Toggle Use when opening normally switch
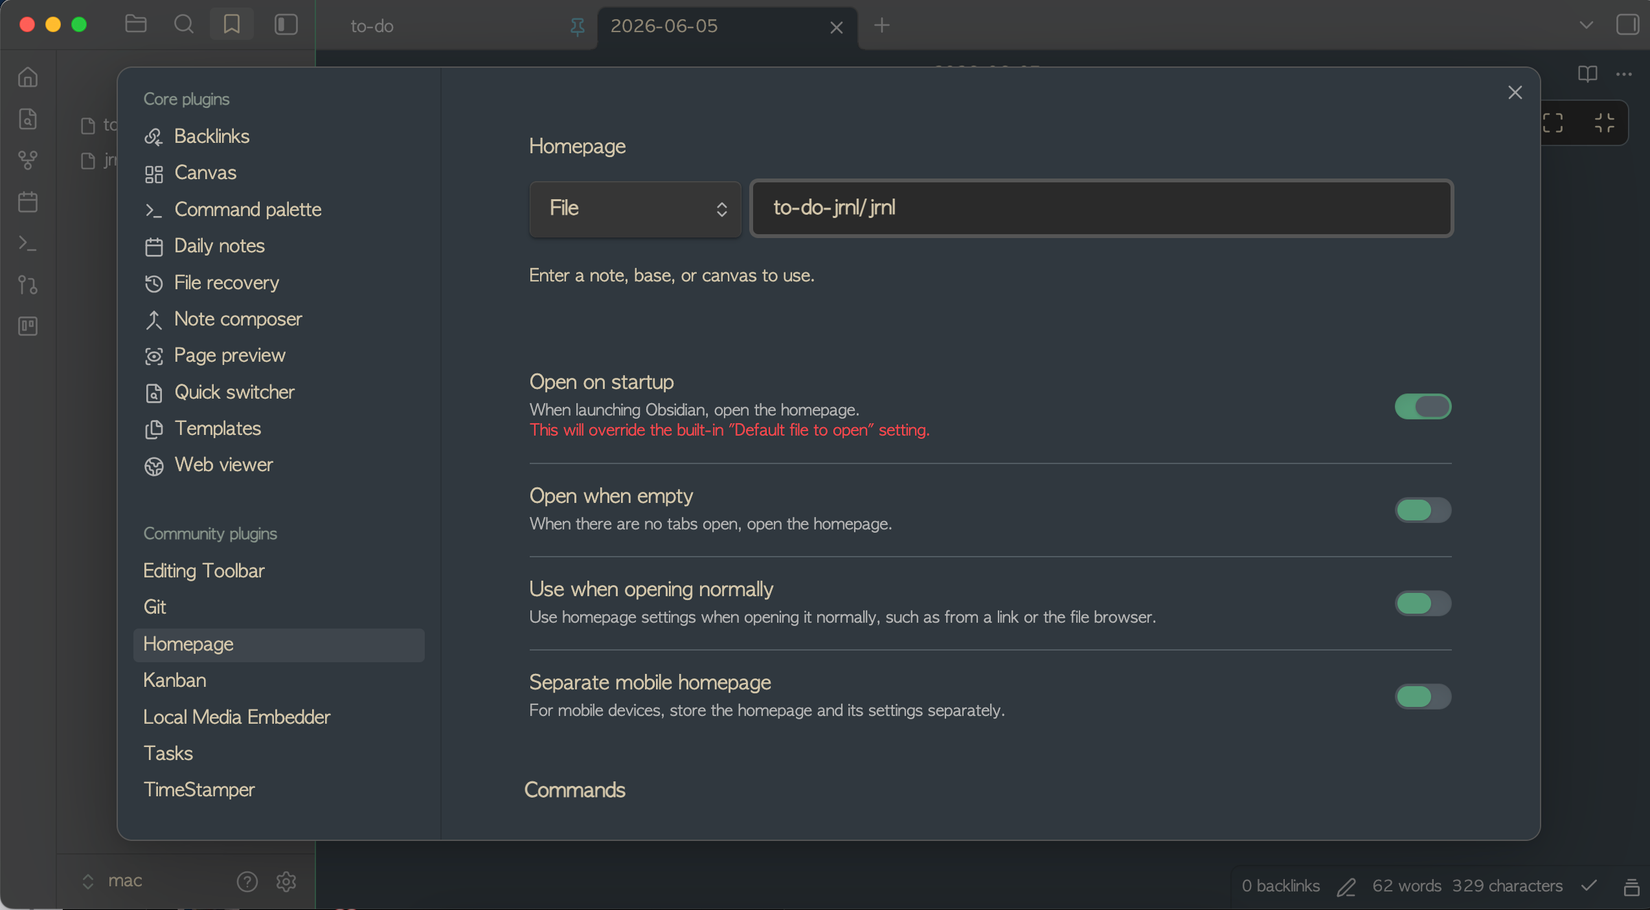Image resolution: width=1650 pixels, height=910 pixels. pyautogui.click(x=1423, y=603)
